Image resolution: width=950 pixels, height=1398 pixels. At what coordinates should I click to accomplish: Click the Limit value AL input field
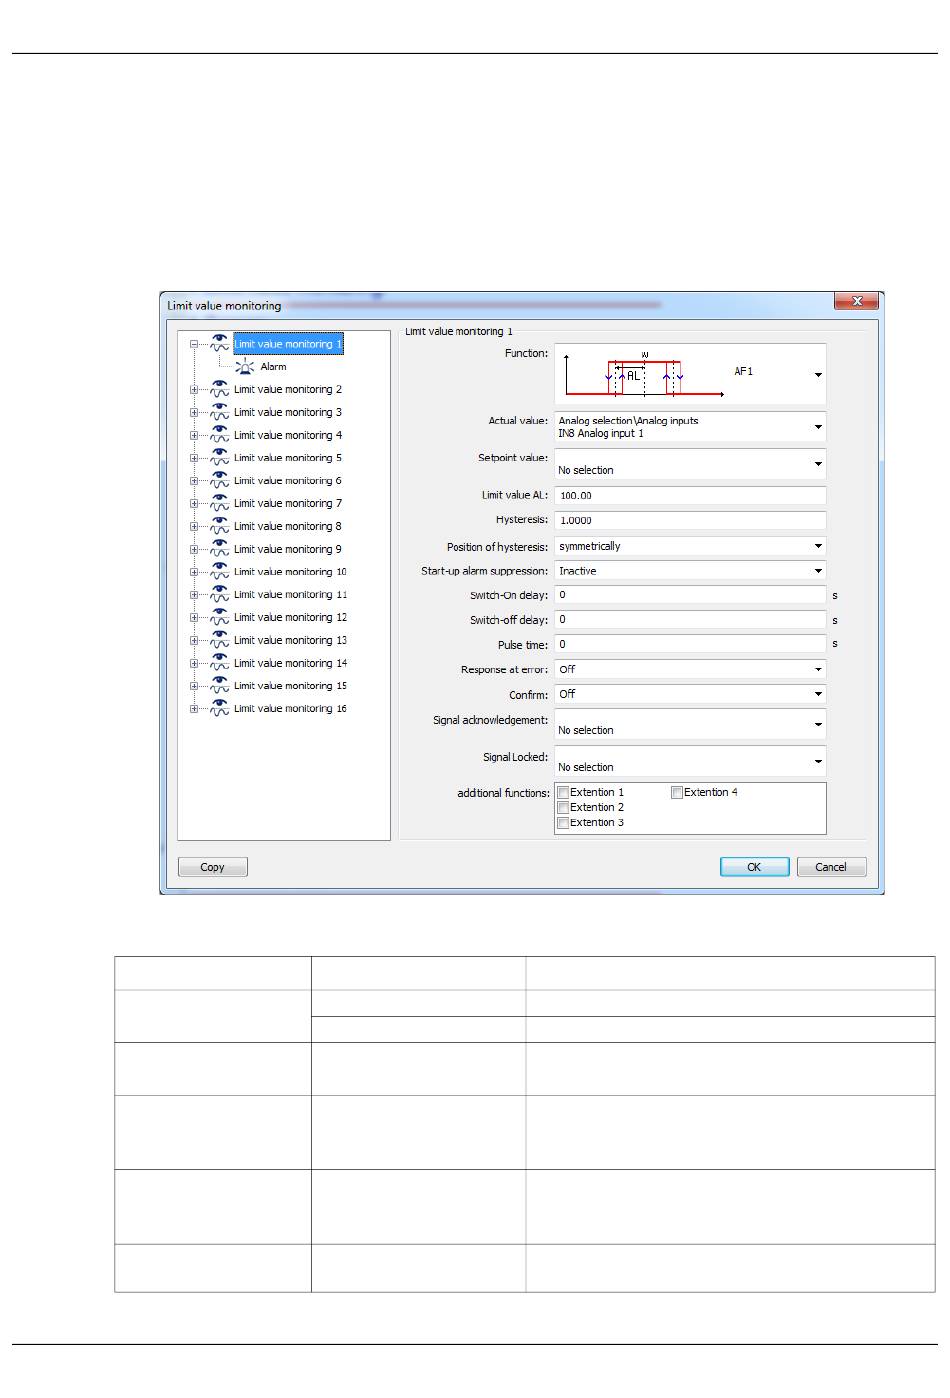coord(690,495)
